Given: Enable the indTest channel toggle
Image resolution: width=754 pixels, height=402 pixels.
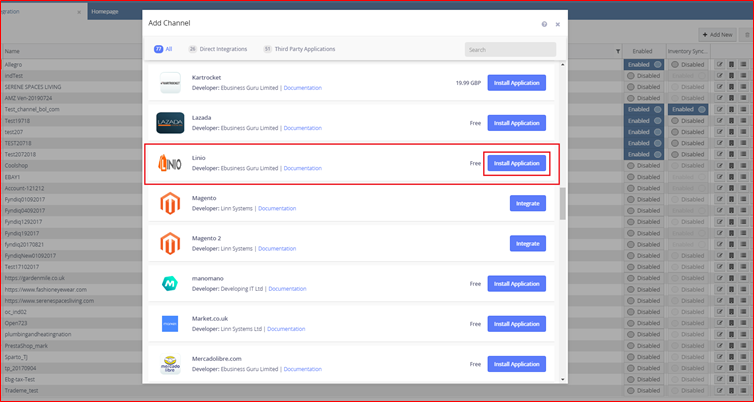Looking at the screenshot, I should [x=644, y=75].
